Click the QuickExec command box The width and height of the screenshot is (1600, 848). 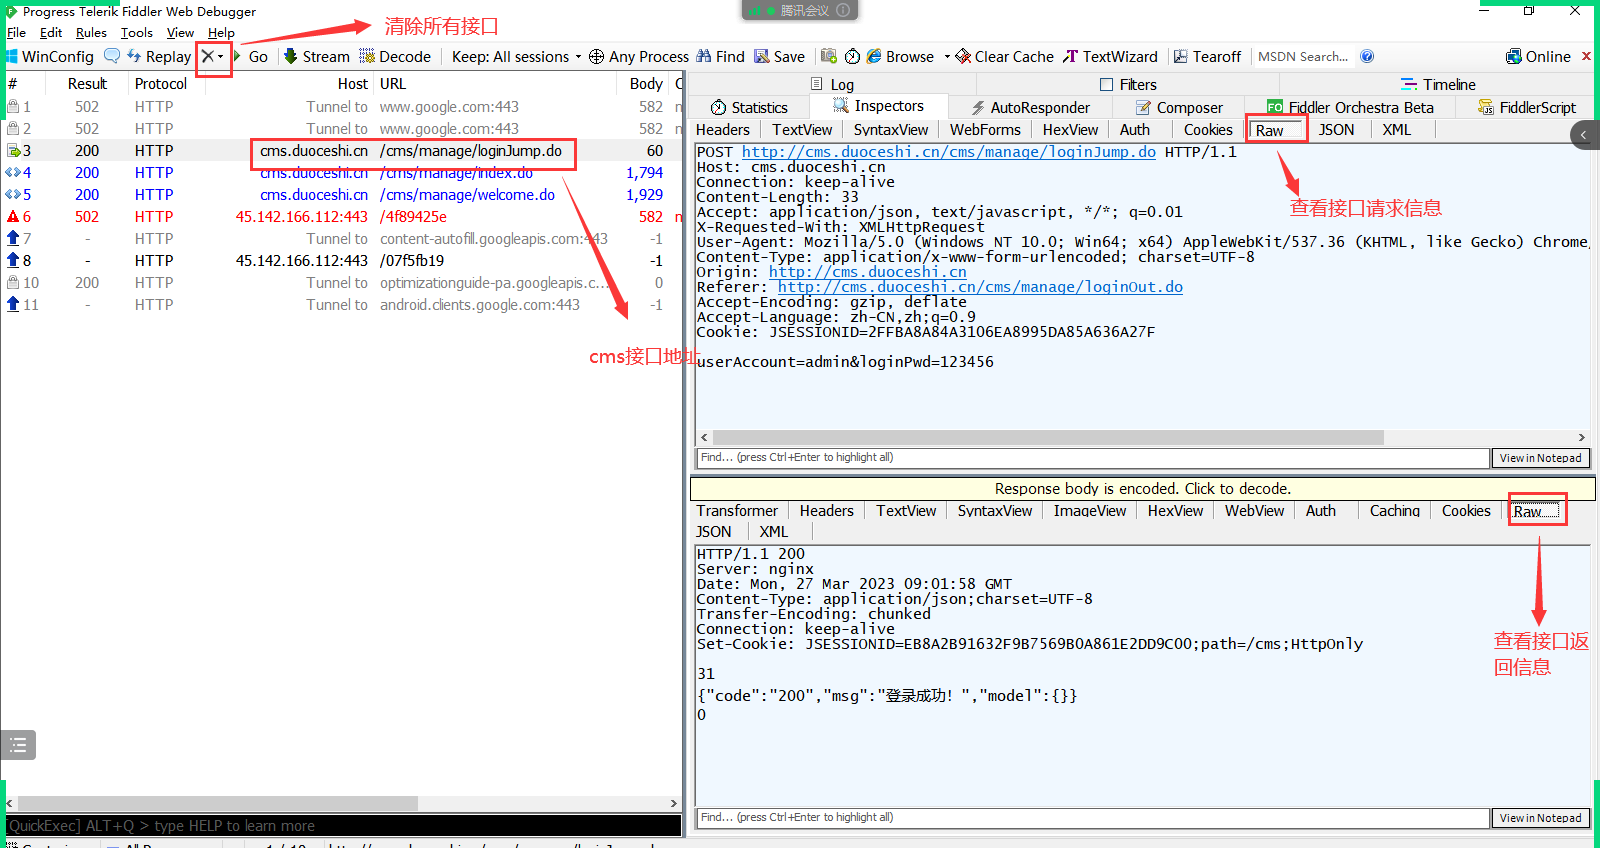pos(343,826)
